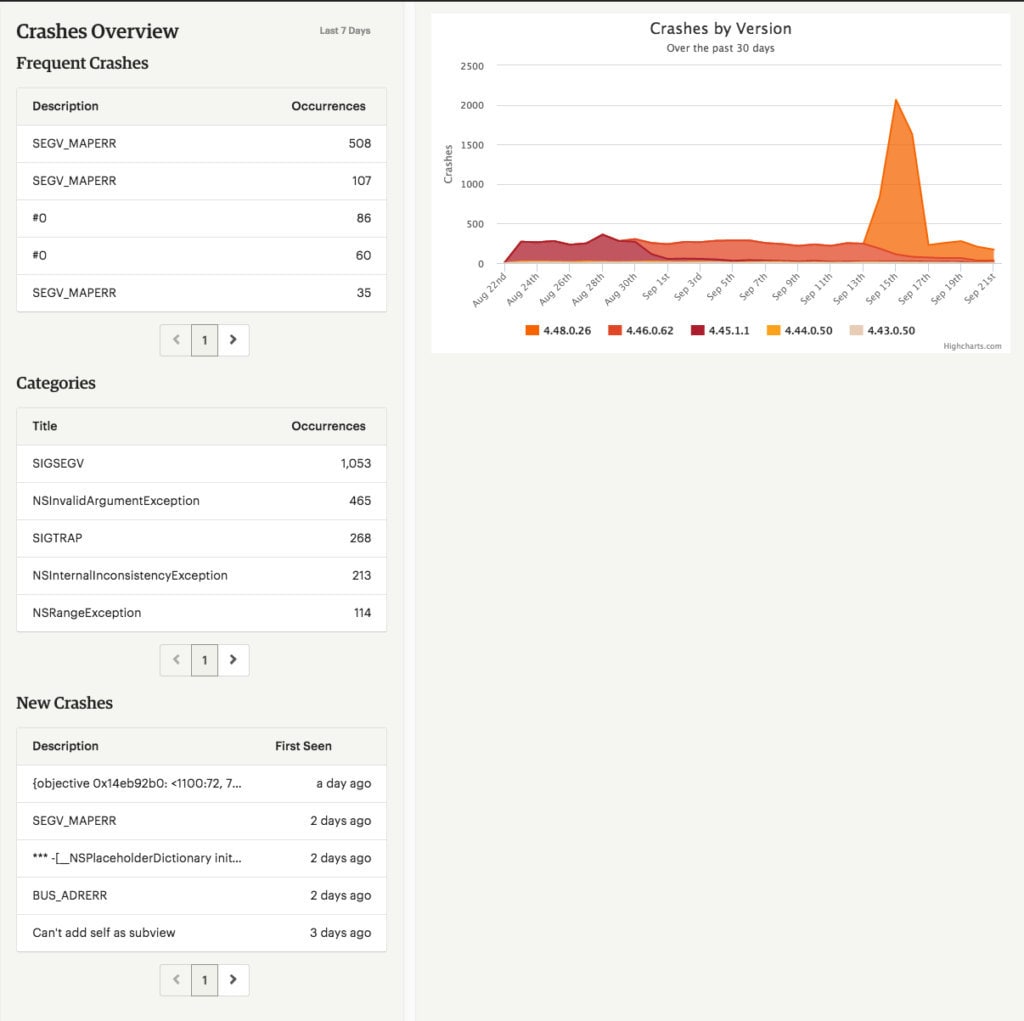Click the Categories Occurrences column header
This screenshot has height=1021, width=1024.
click(328, 427)
